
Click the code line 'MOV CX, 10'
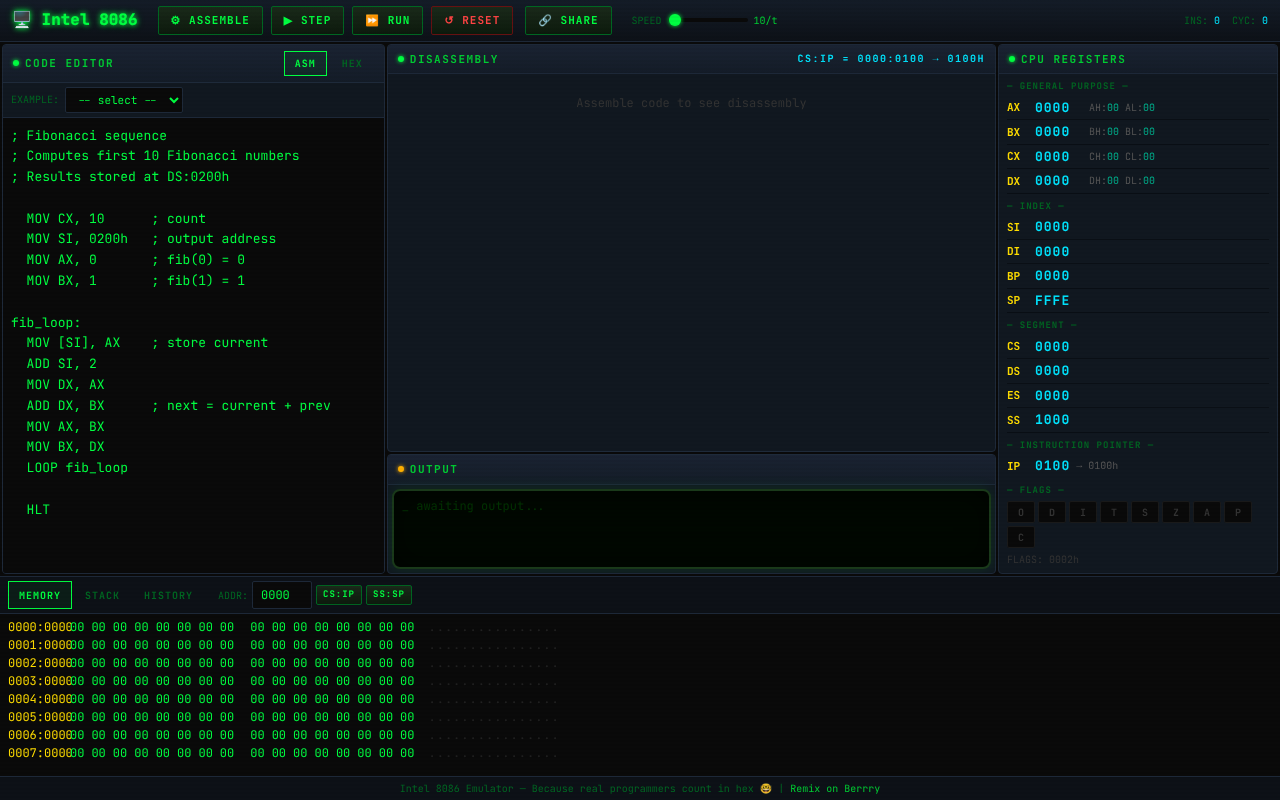point(66,219)
